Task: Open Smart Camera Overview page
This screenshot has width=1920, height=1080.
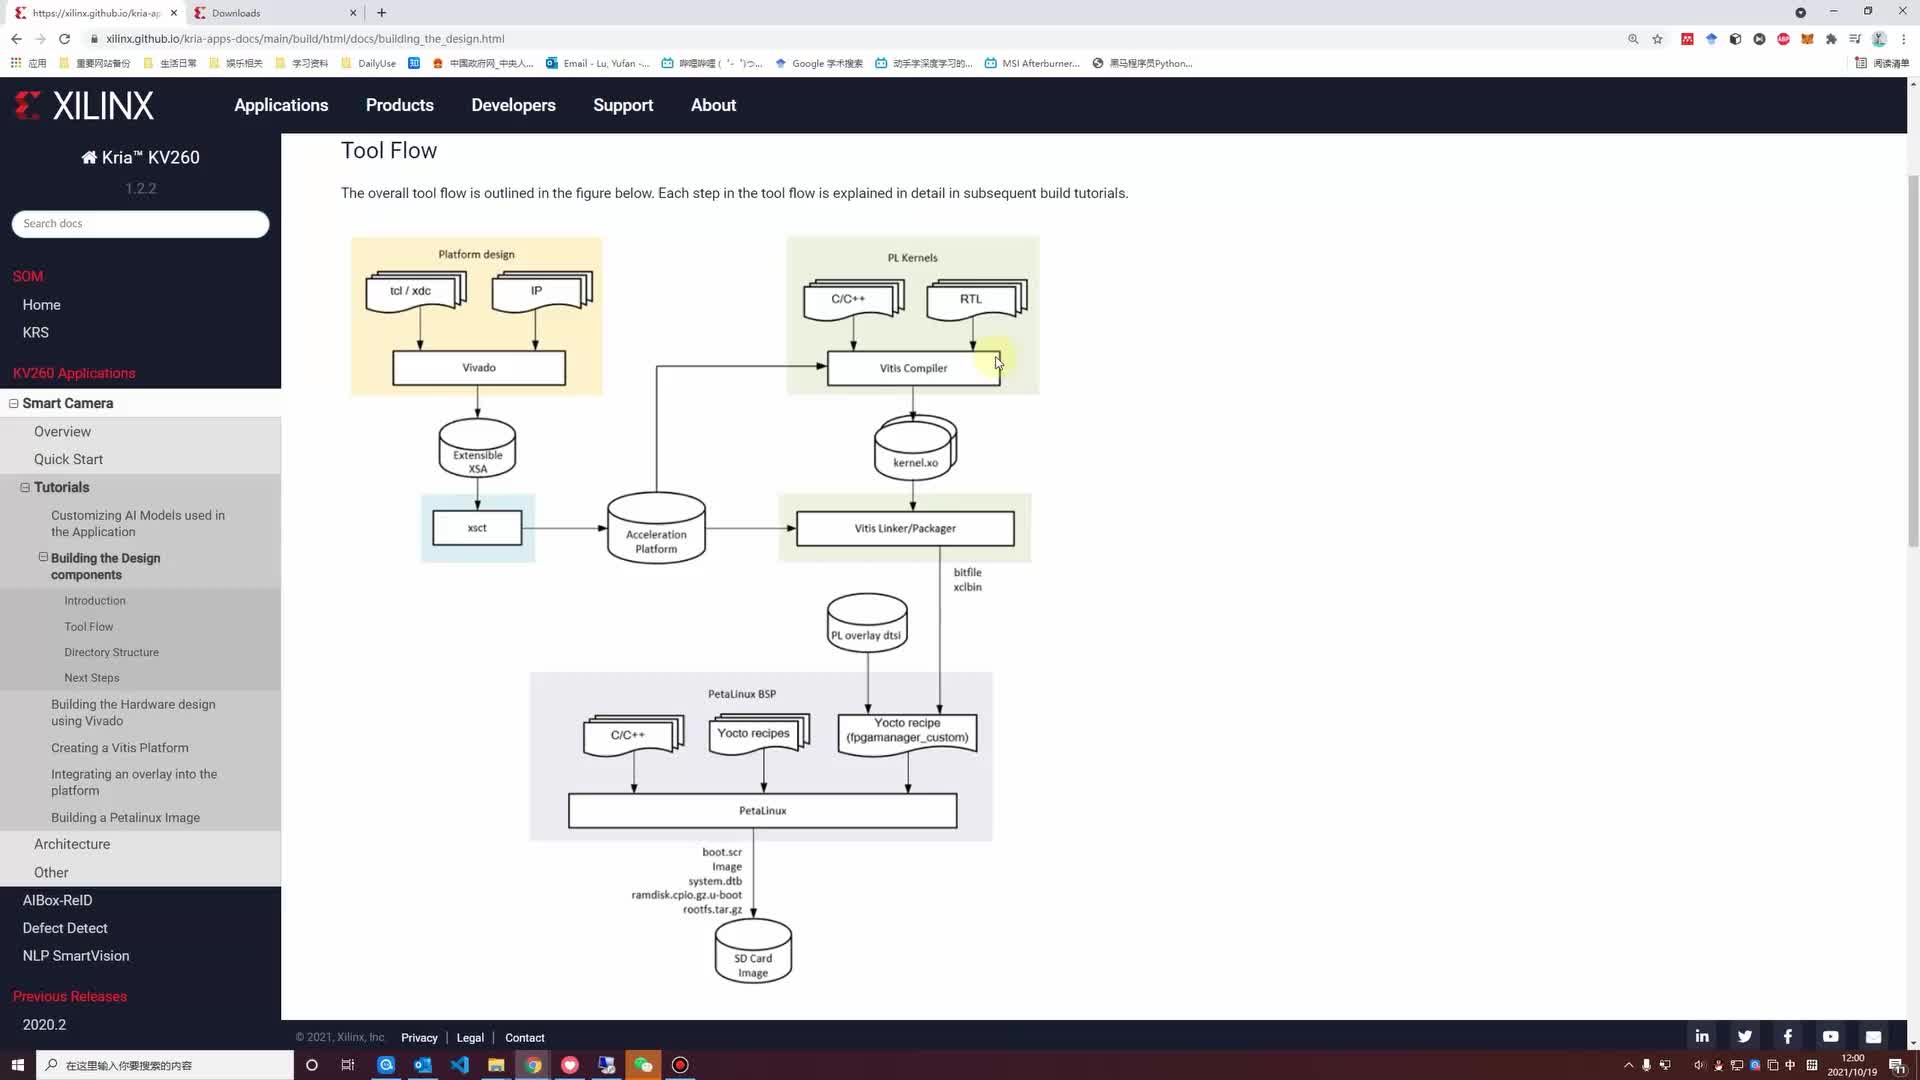Action: [x=62, y=431]
